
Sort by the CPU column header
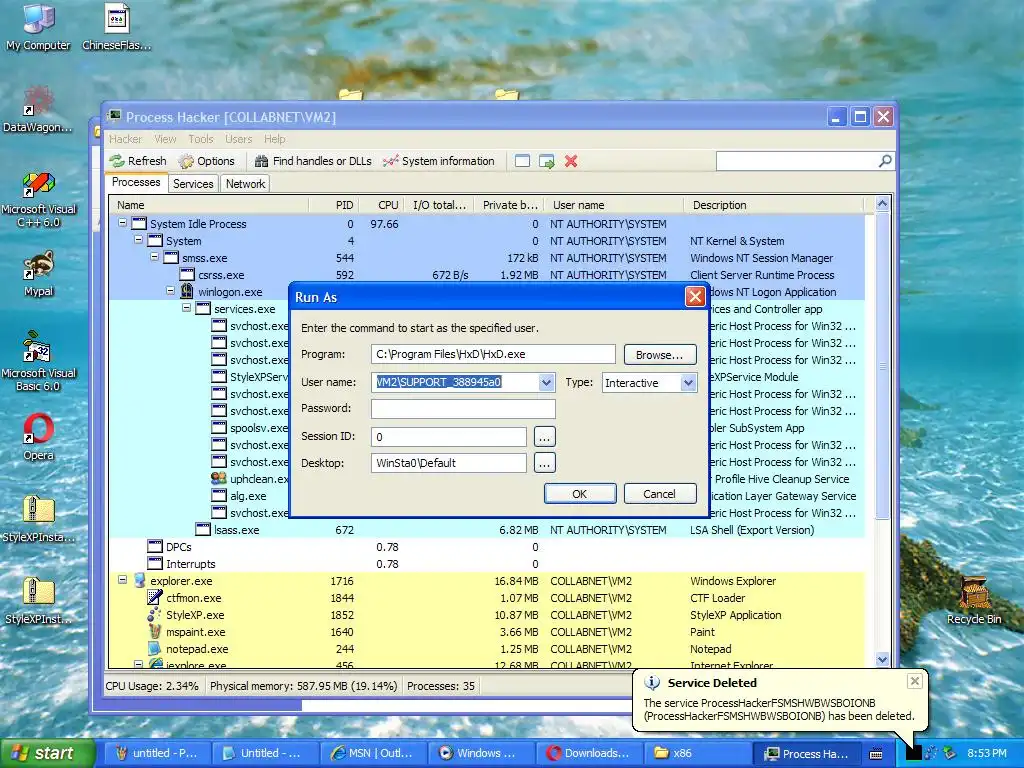[x=381, y=205]
